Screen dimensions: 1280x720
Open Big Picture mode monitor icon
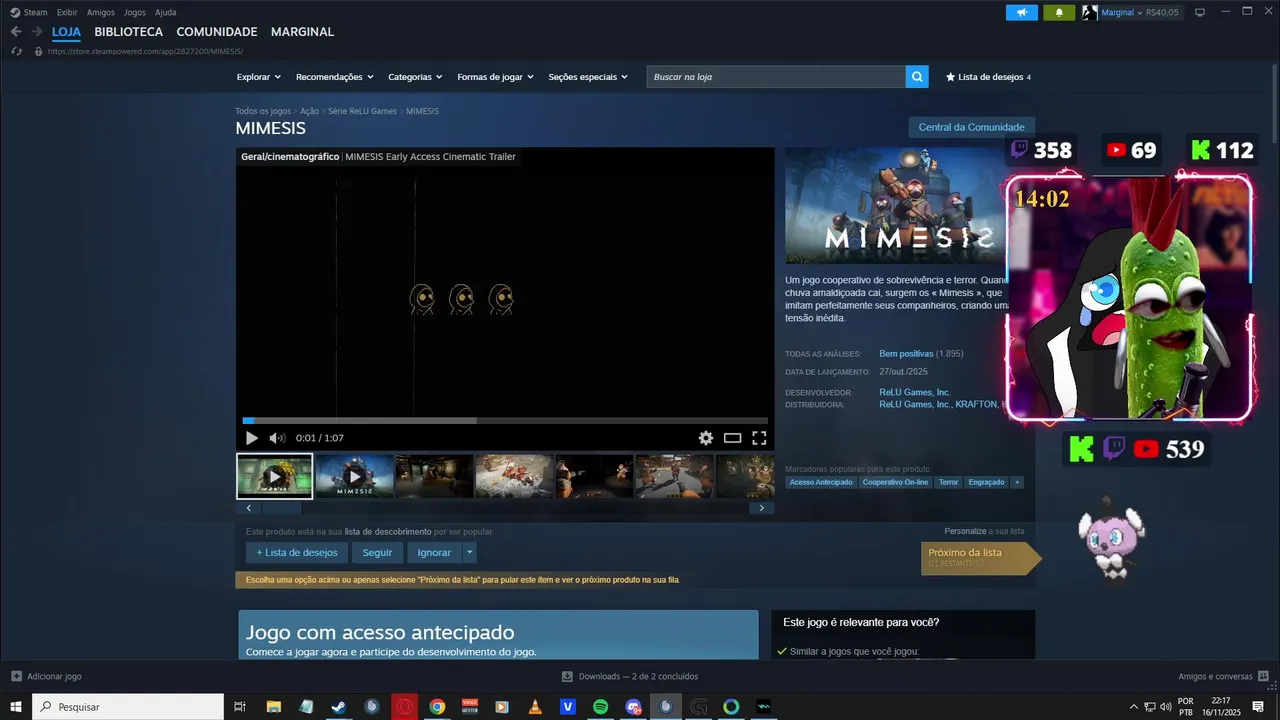point(1200,12)
